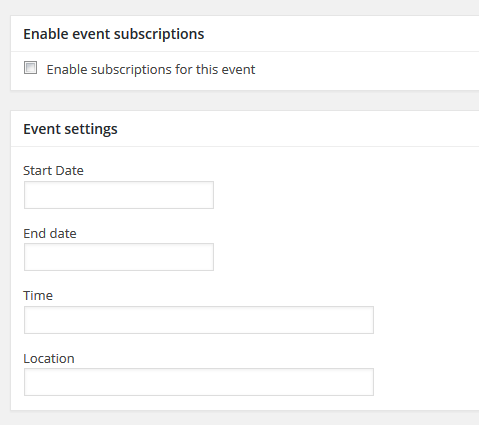Focus the Start Date input field

(119, 195)
